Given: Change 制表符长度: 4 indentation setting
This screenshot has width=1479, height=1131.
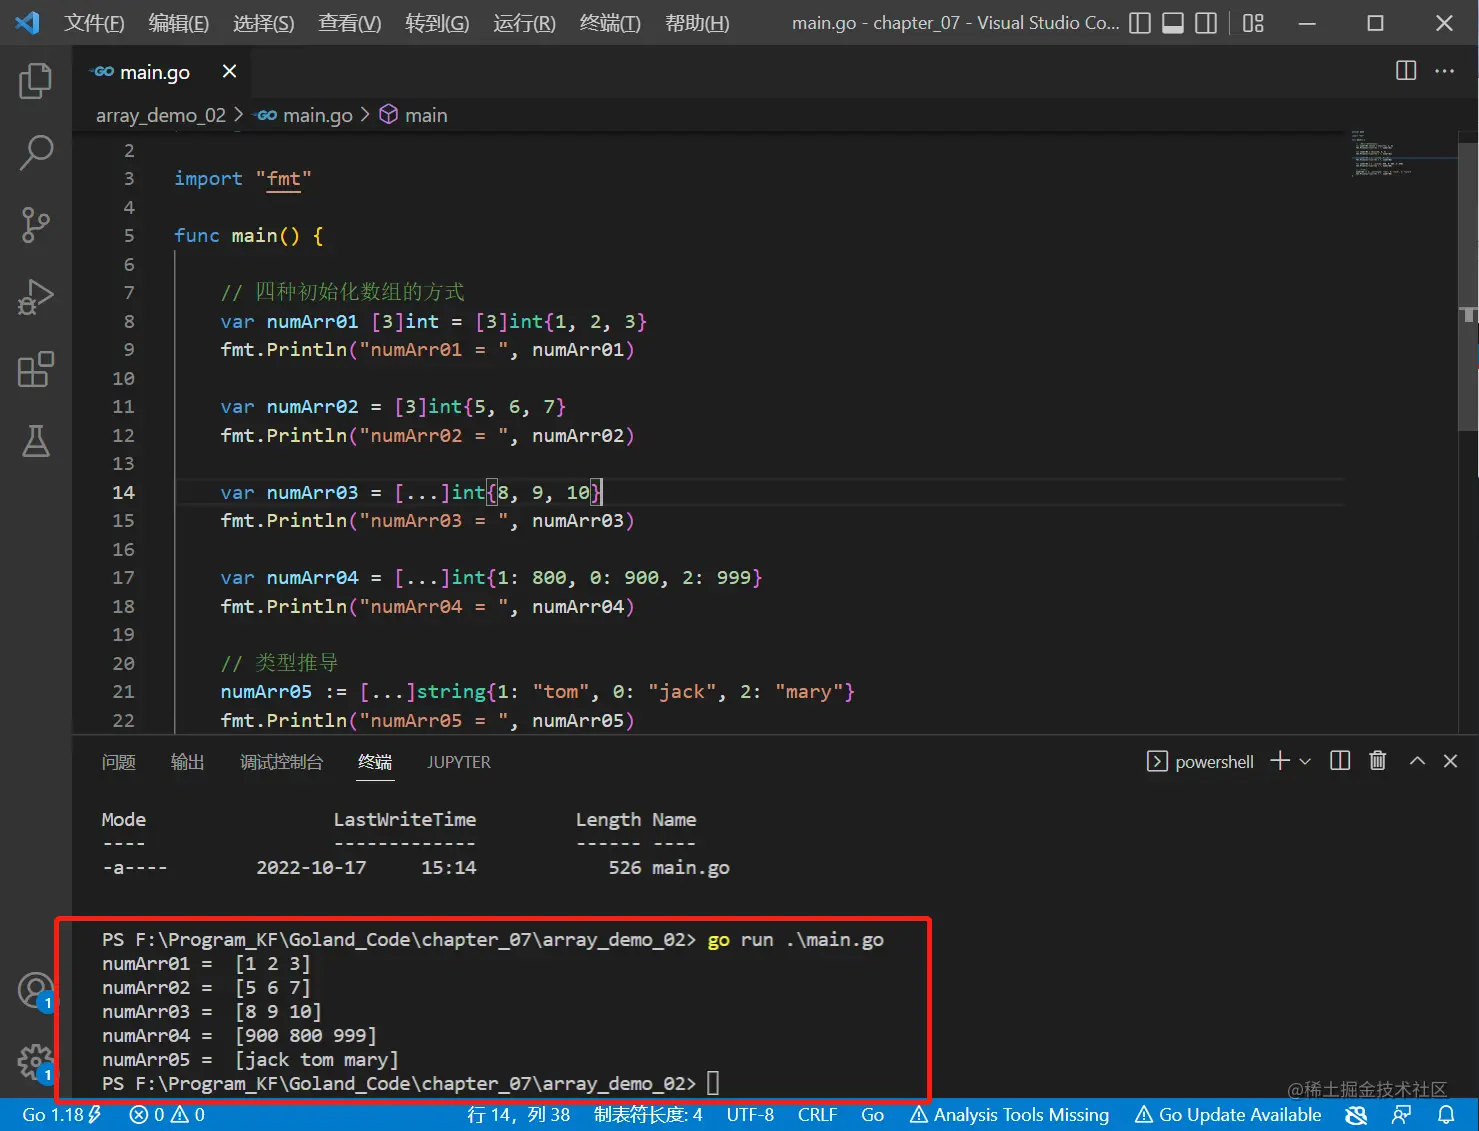Looking at the screenshot, I should click(x=648, y=1114).
